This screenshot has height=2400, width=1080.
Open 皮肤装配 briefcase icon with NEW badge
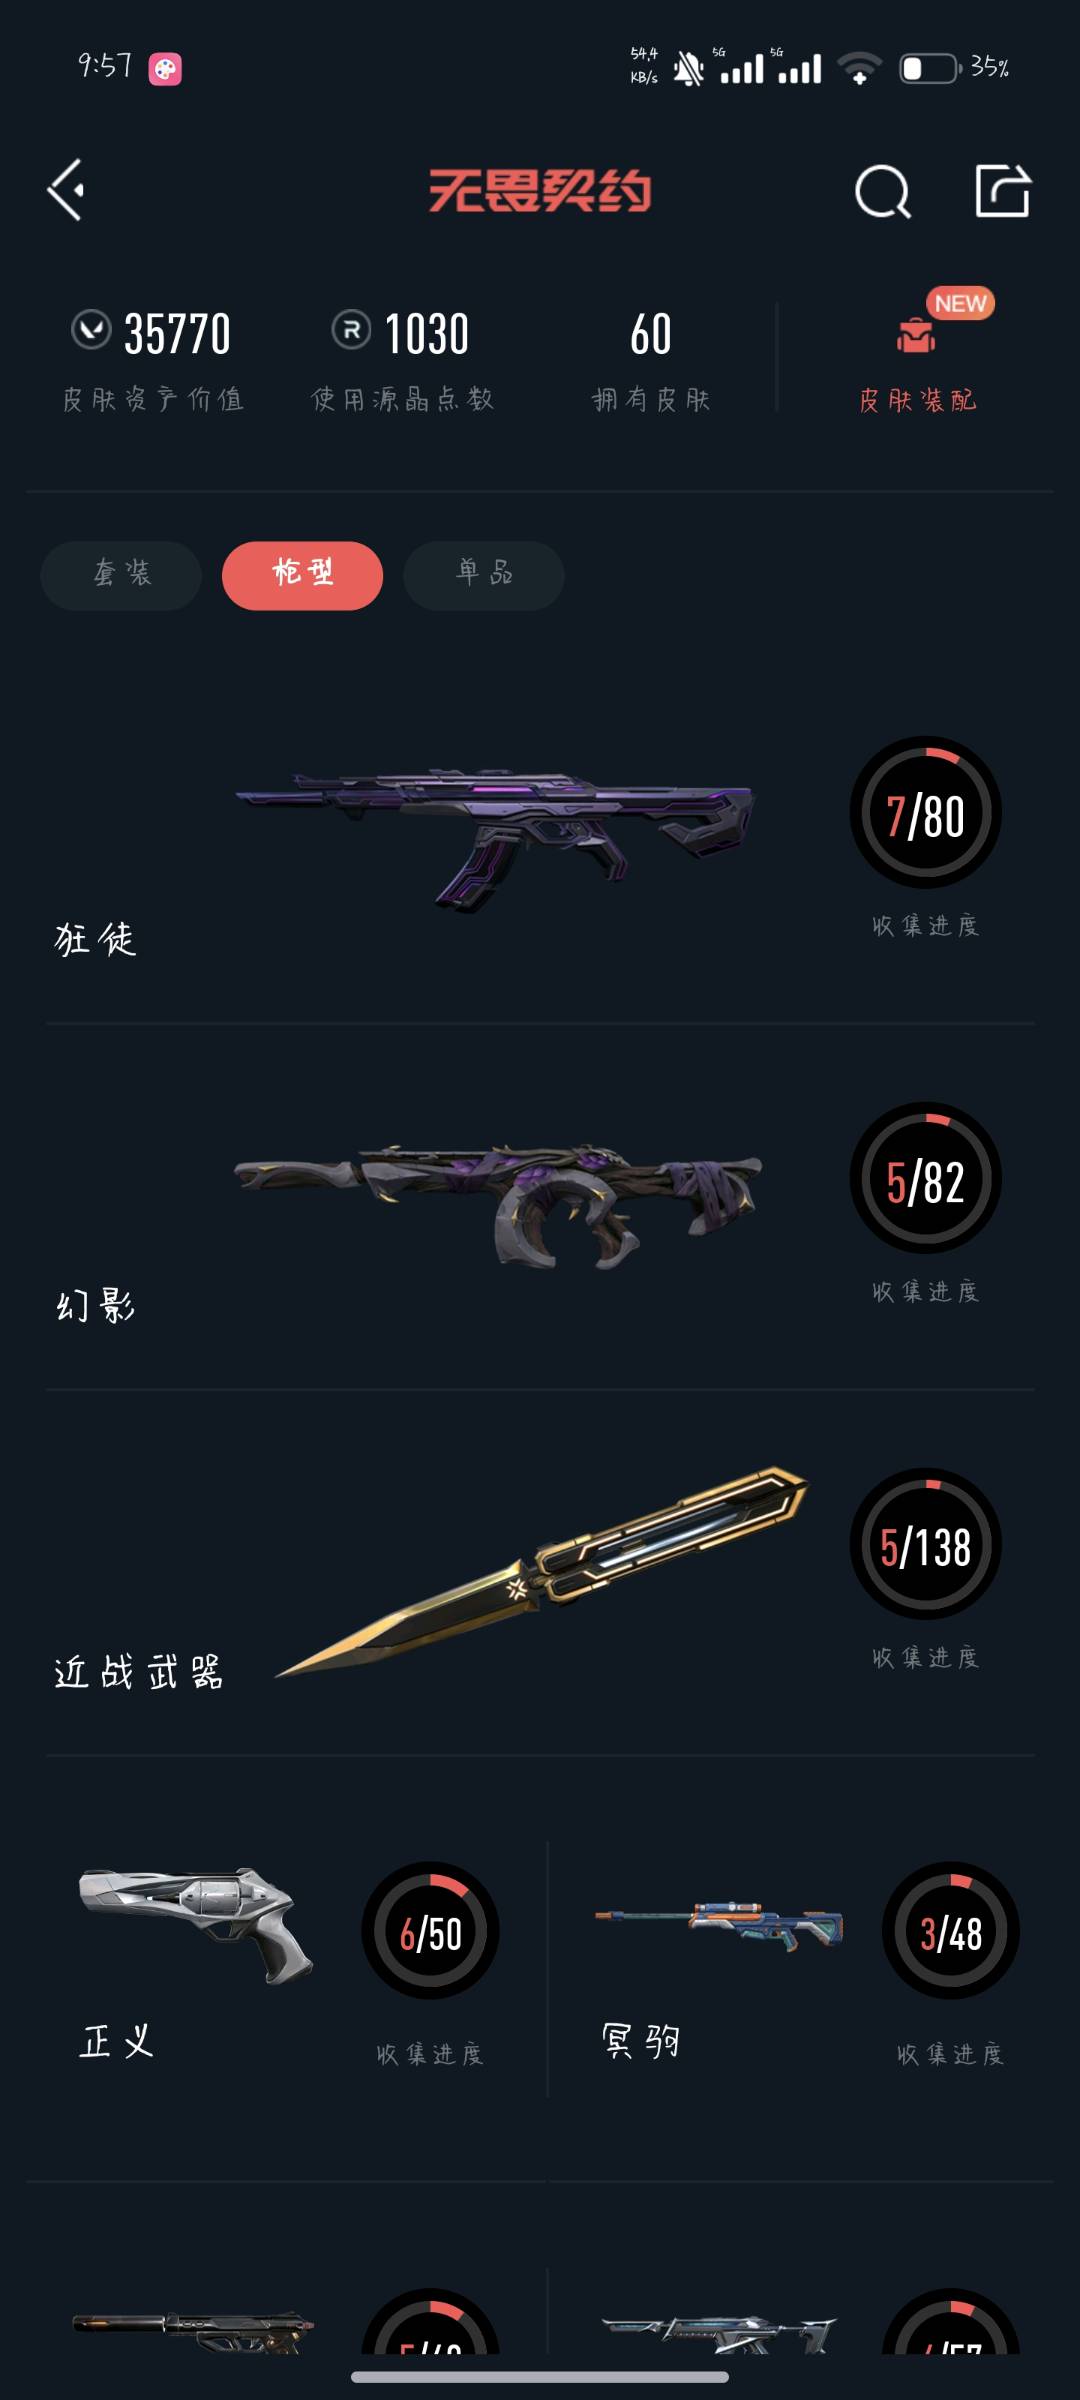[x=916, y=335]
